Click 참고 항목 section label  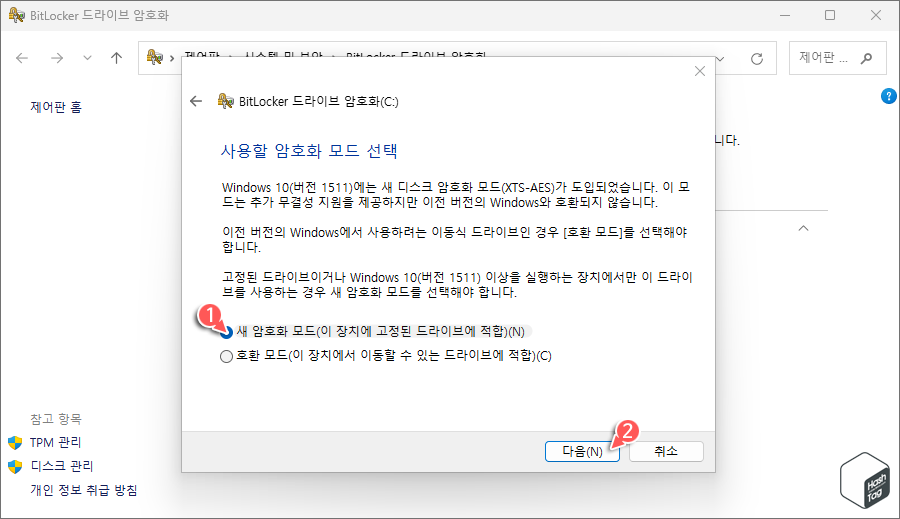56,419
